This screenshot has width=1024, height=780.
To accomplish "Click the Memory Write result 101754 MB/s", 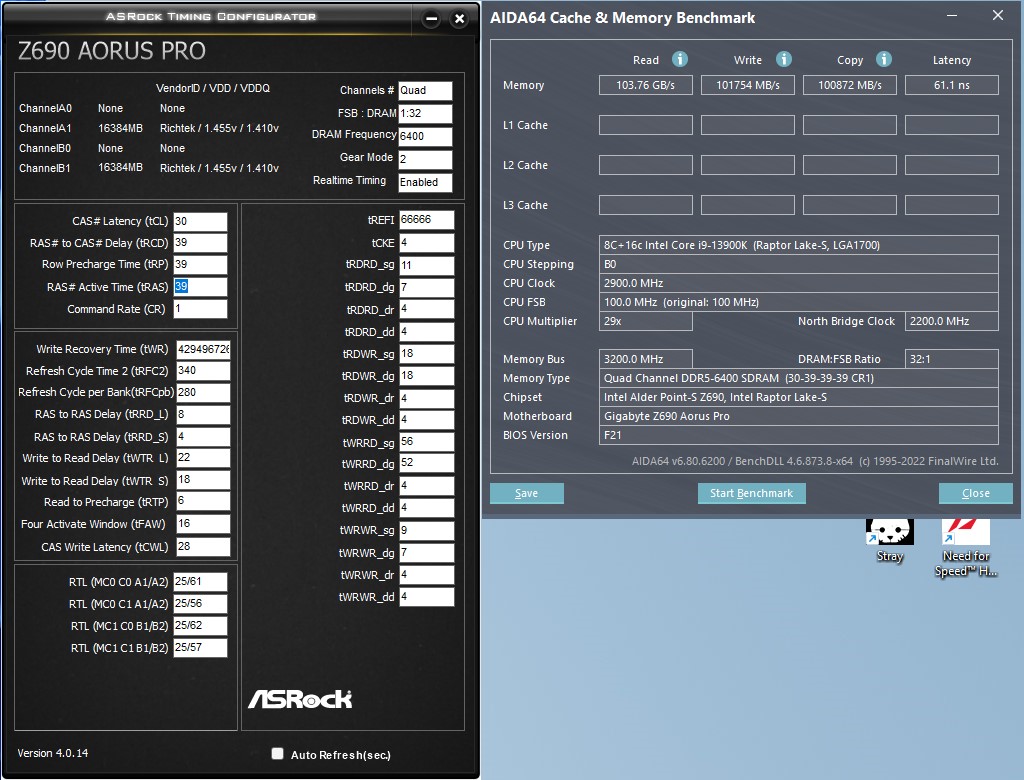I will [748, 85].
